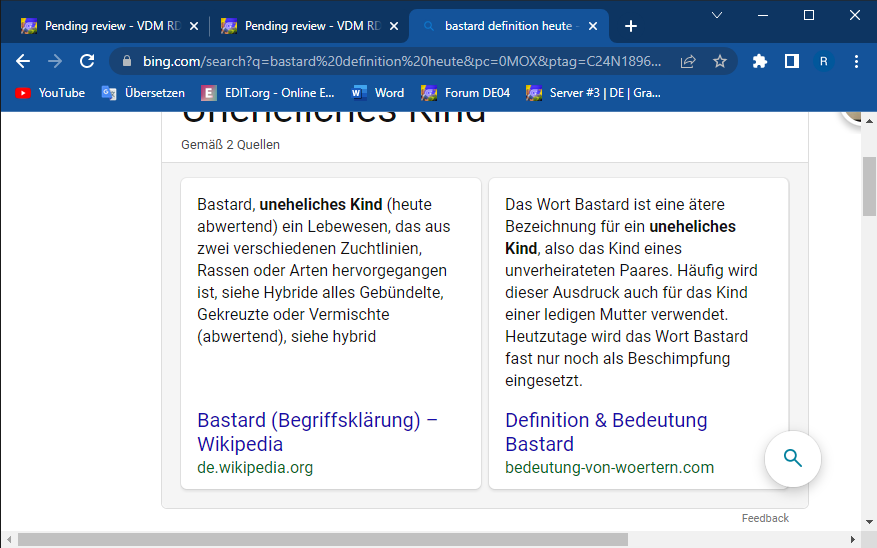View site info via the lock icon

(x=127, y=61)
